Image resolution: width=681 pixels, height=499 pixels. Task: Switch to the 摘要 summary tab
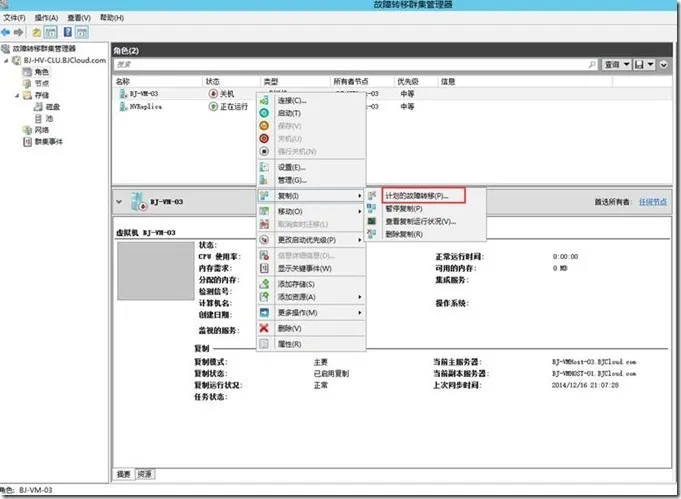click(x=124, y=474)
